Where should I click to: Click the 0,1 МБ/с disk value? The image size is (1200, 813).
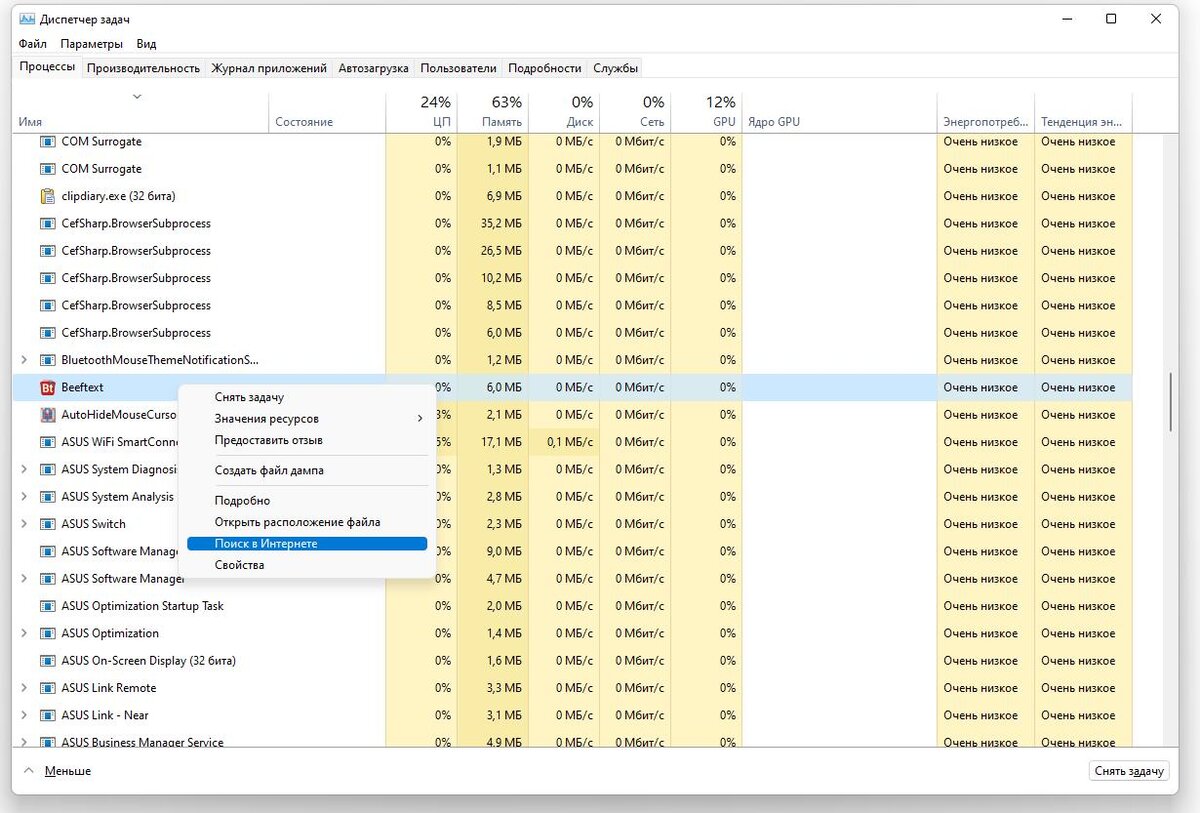click(x=570, y=442)
